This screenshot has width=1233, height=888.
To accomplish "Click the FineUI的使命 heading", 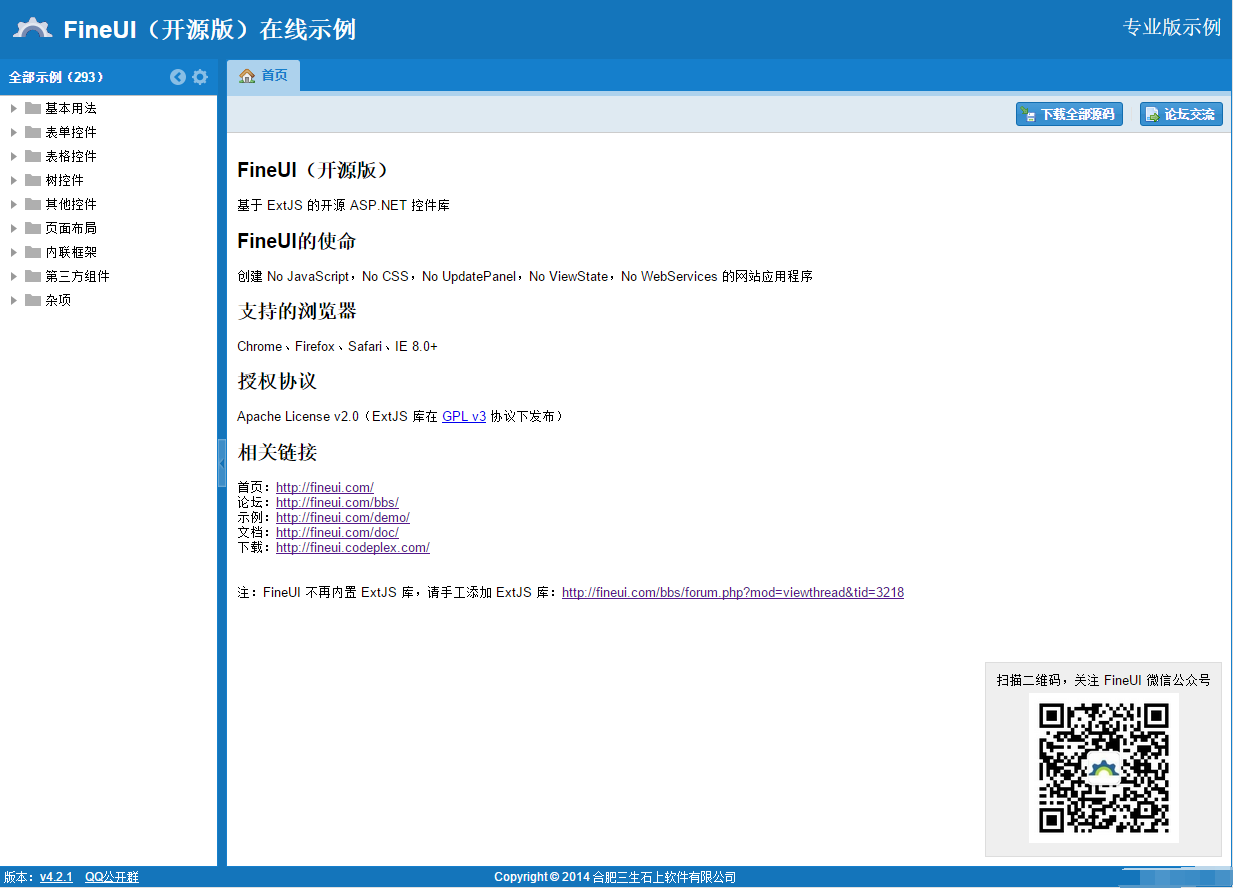I will pos(297,241).
